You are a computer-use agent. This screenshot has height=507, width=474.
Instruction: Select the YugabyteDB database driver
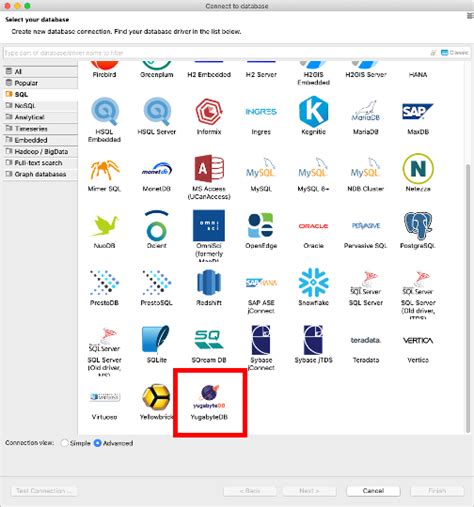point(209,402)
